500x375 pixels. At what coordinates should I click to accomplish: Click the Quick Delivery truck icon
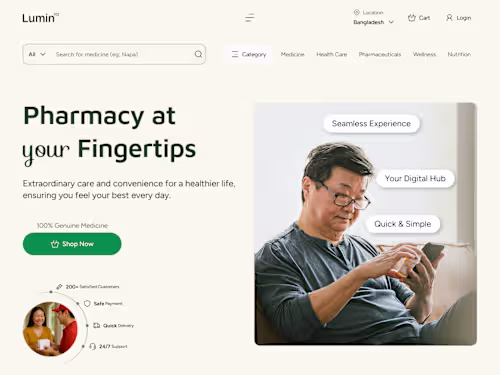tap(97, 325)
